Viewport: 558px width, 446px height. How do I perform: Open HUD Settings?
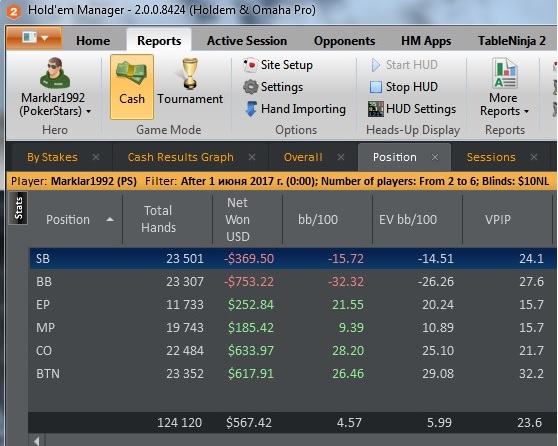[412, 109]
